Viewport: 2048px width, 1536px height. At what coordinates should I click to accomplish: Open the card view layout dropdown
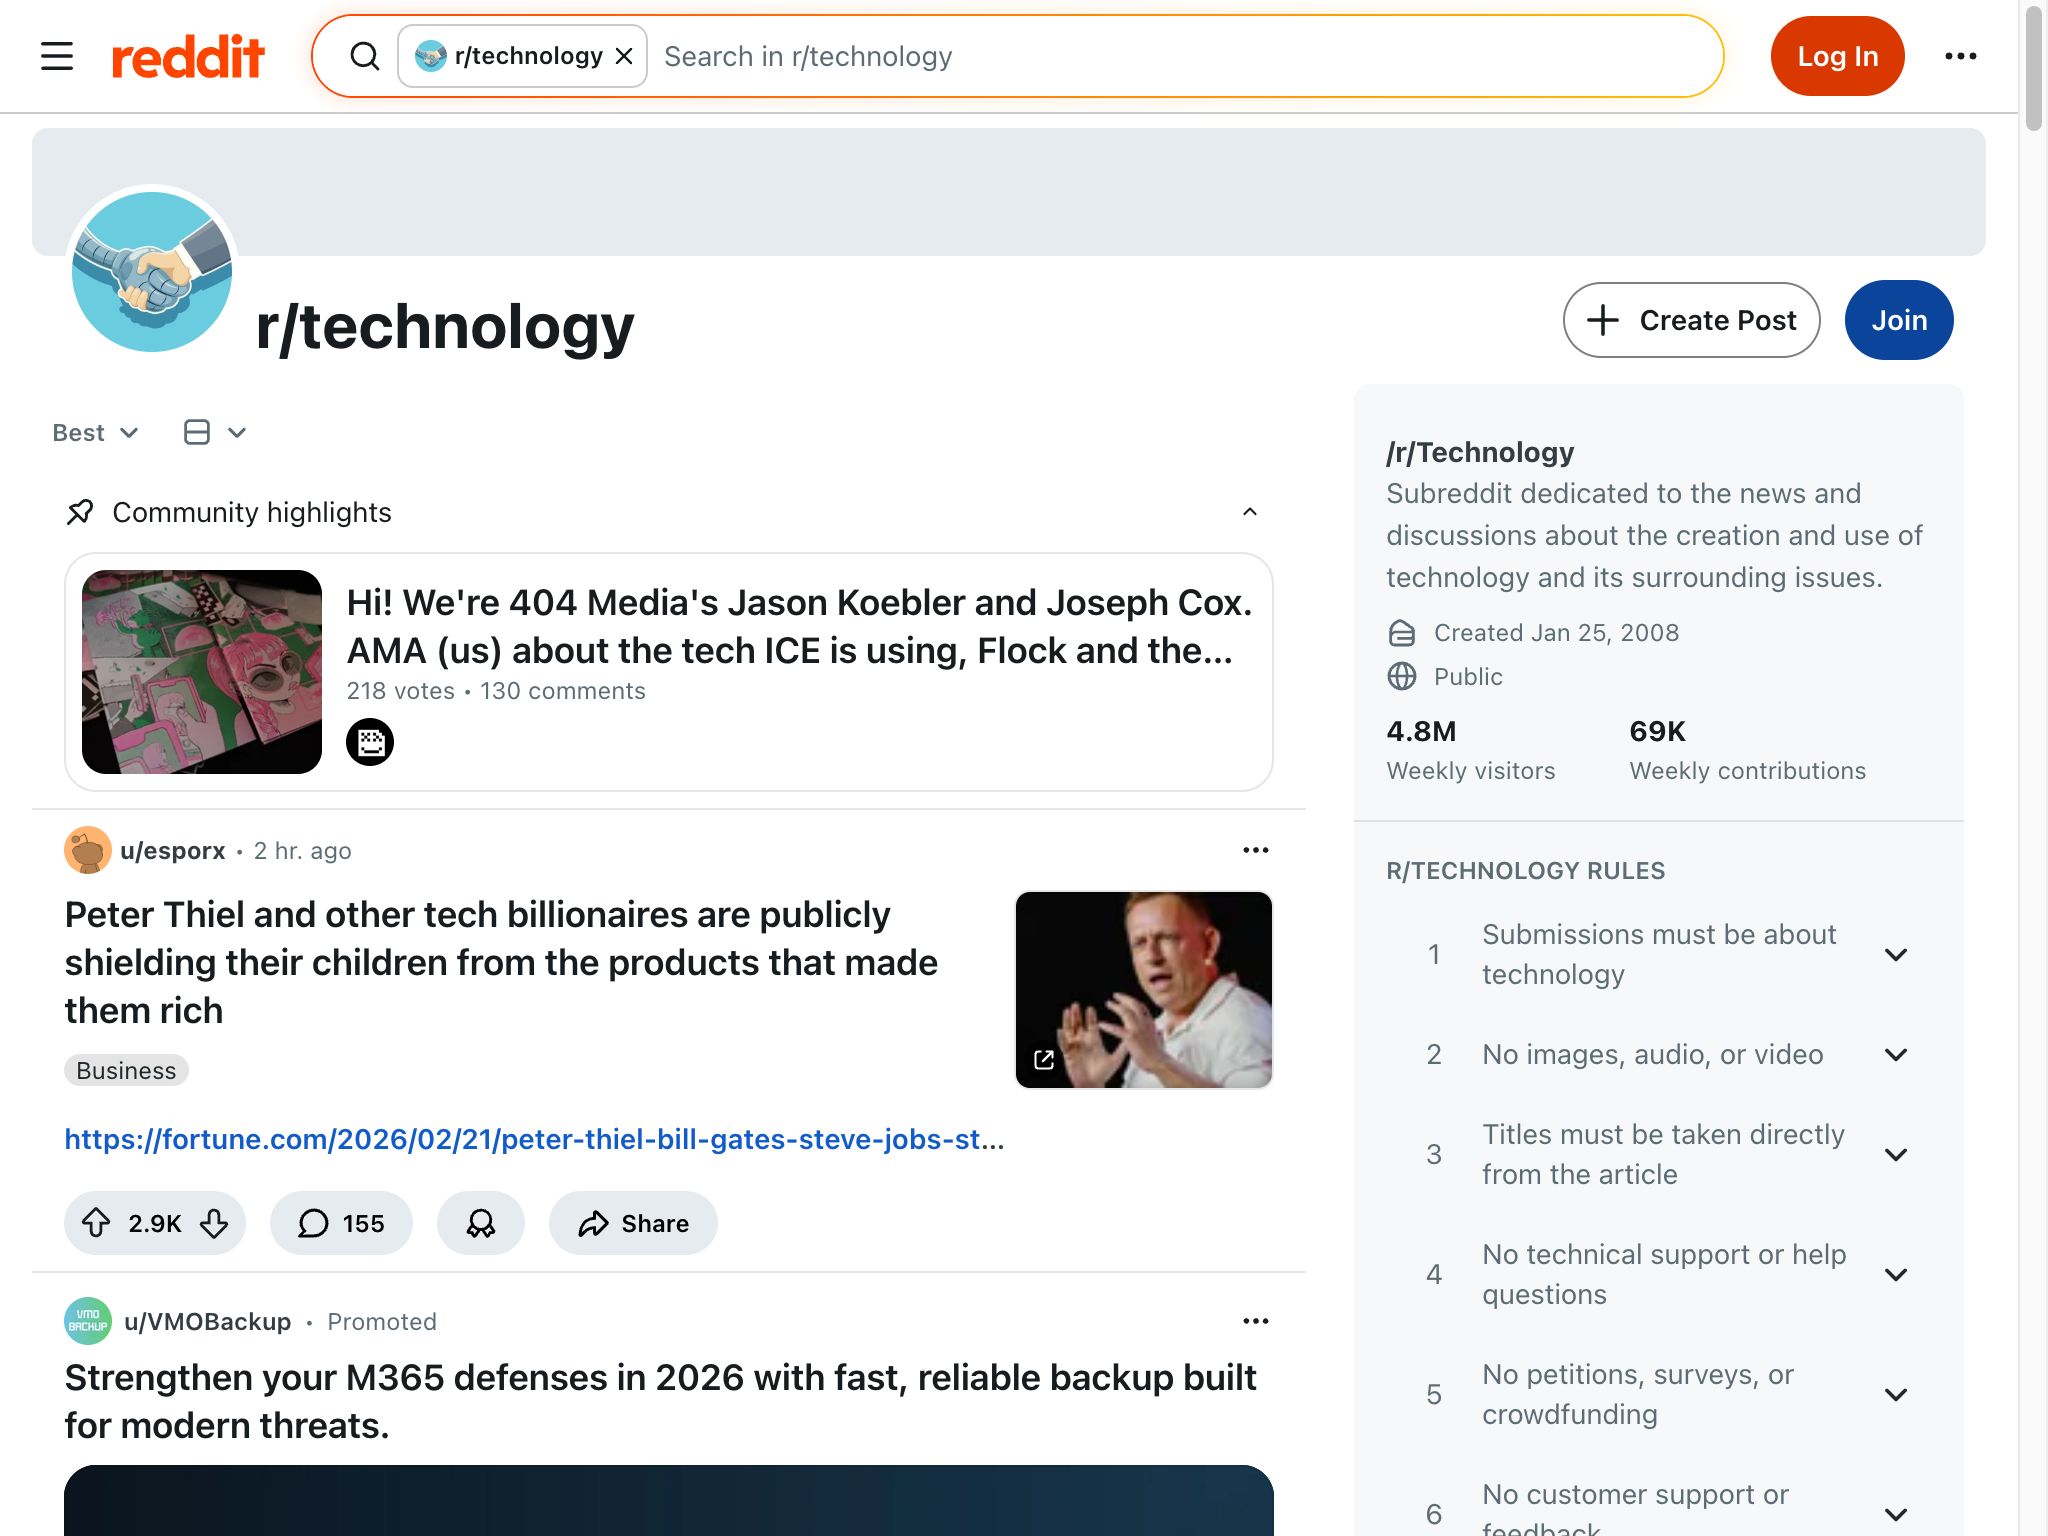tap(215, 433)
